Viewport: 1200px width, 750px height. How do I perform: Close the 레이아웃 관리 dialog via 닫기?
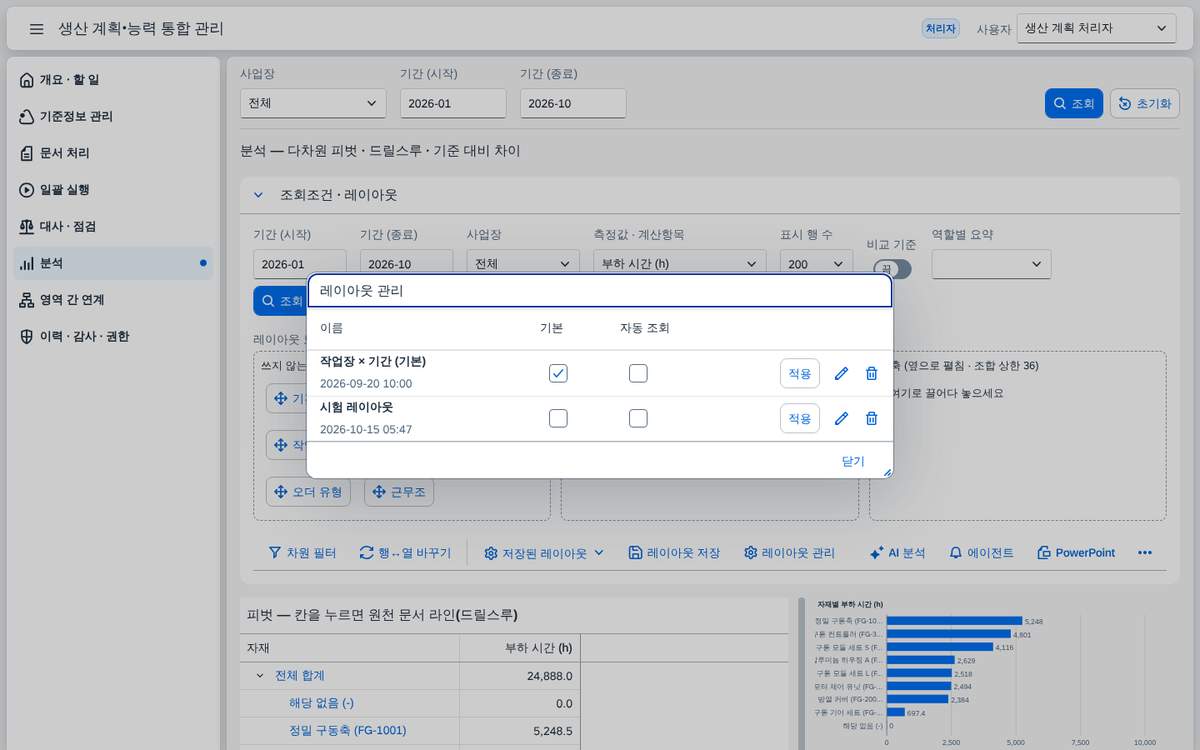pos(853,461)
